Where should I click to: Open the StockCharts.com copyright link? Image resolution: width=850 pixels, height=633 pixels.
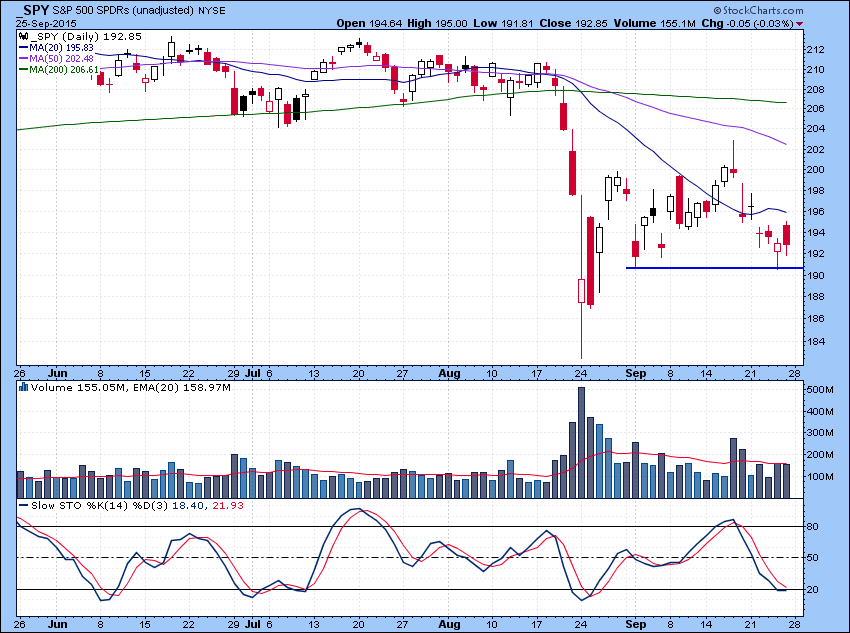coord(758,10)
